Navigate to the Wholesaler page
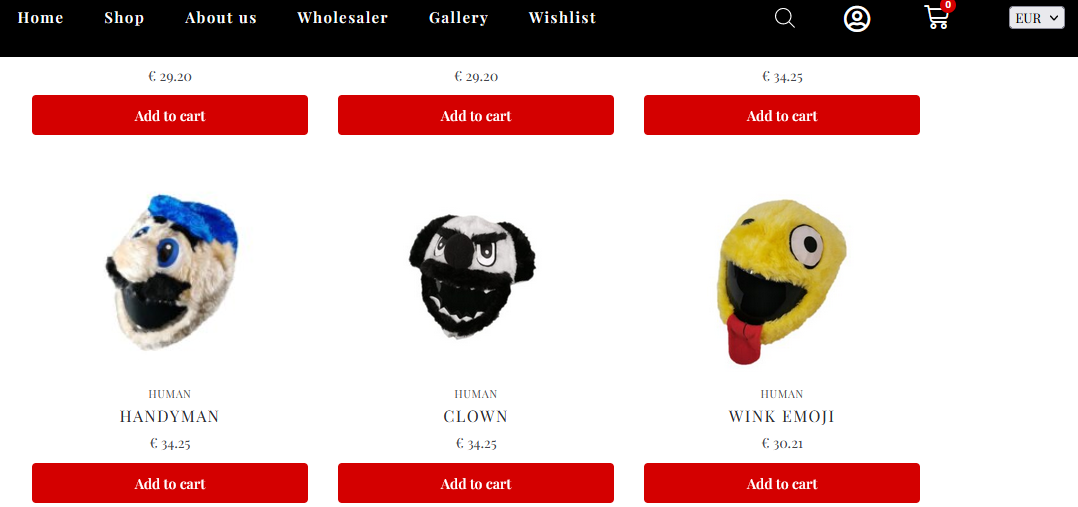1078x507 pixels. point(342,18)
